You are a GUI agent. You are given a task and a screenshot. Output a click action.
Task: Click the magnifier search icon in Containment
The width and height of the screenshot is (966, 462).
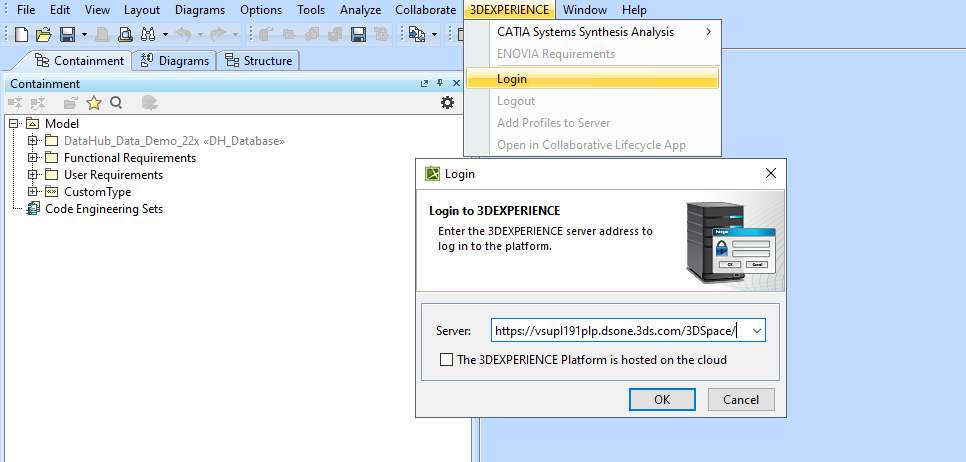pos(116,103)
